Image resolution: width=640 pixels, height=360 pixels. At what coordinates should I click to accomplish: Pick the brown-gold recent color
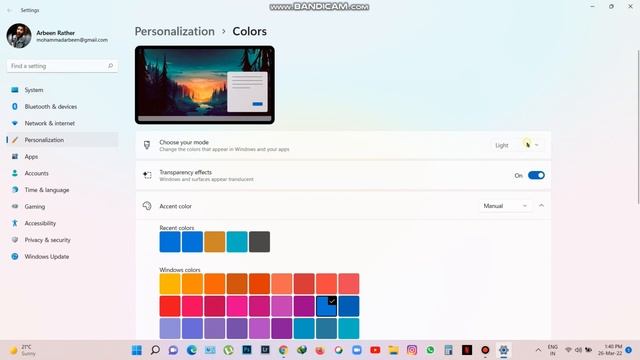coord(215,242)
